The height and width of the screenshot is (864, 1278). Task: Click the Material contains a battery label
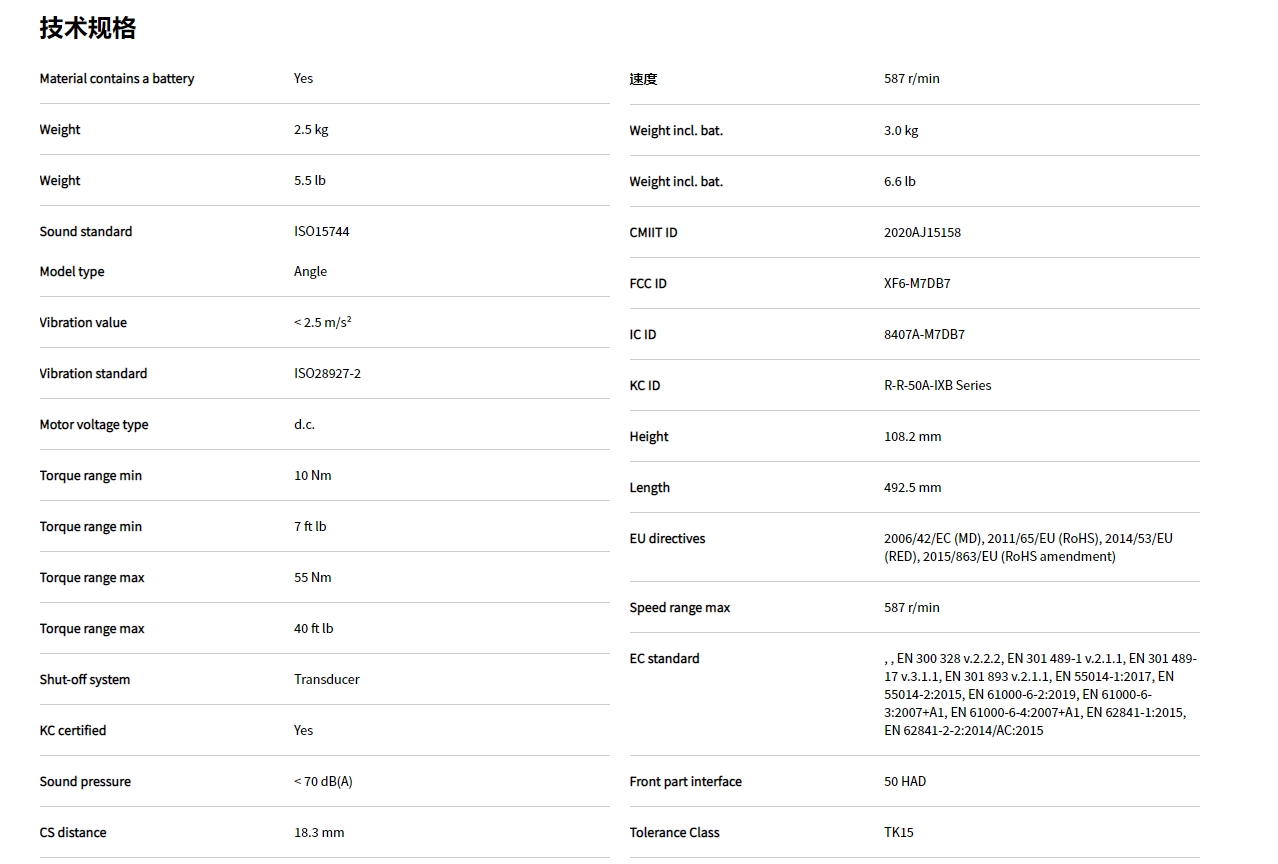[117, 79]
